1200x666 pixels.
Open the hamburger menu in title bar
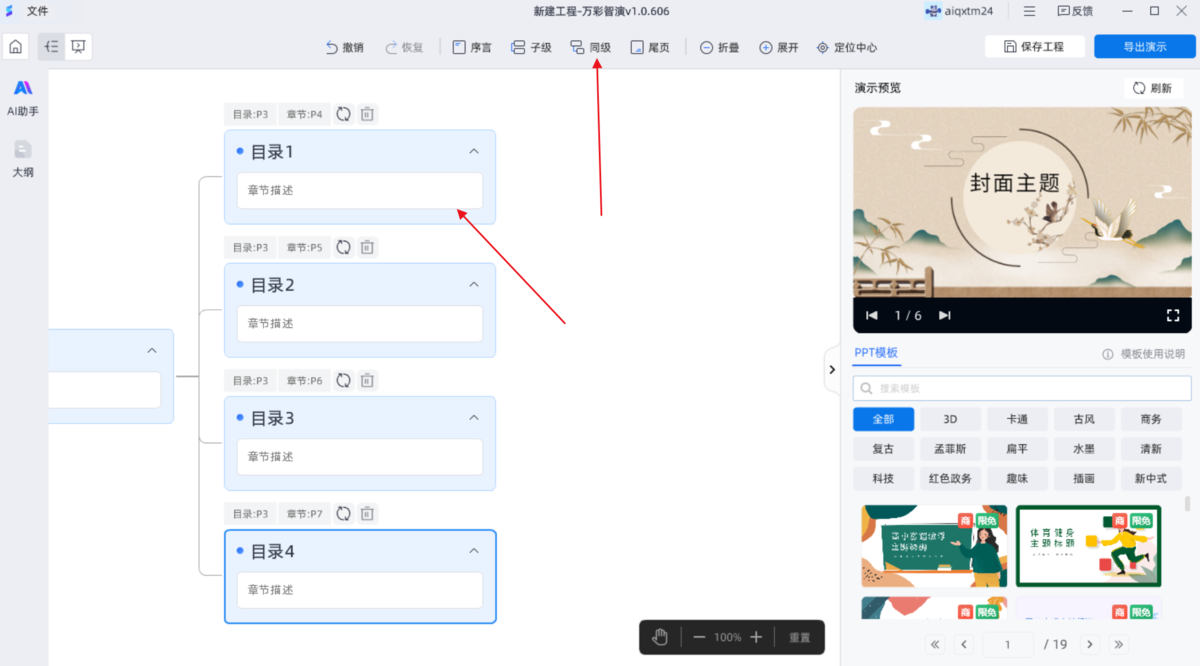(x=1030, y=11)
